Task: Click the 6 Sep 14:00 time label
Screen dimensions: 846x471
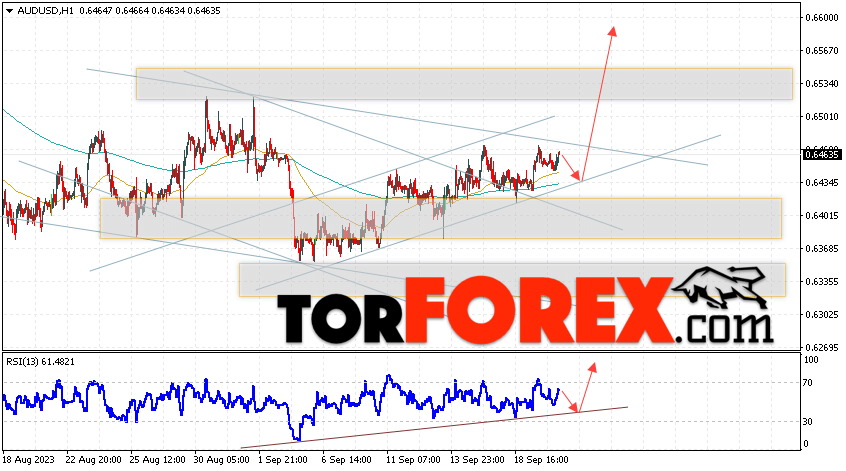Action: (346, 460)
